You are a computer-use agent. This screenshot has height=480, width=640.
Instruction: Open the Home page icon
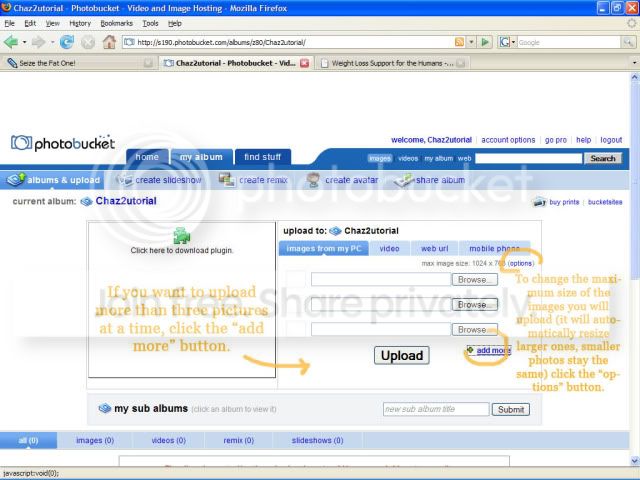pos(109,42)
